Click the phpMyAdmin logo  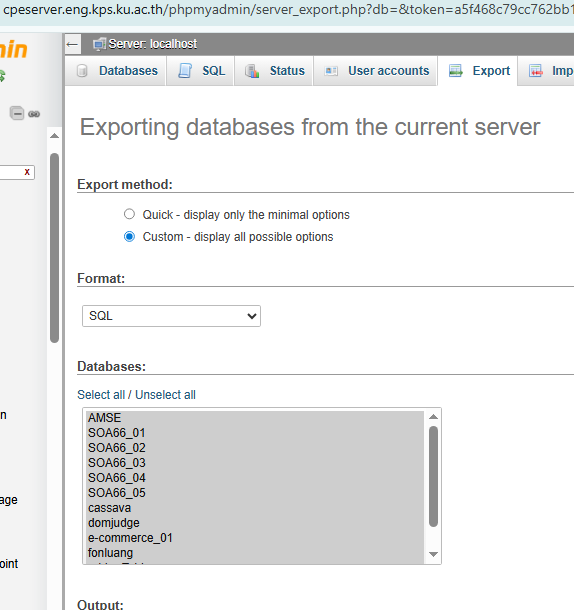[x=14, y=50]
